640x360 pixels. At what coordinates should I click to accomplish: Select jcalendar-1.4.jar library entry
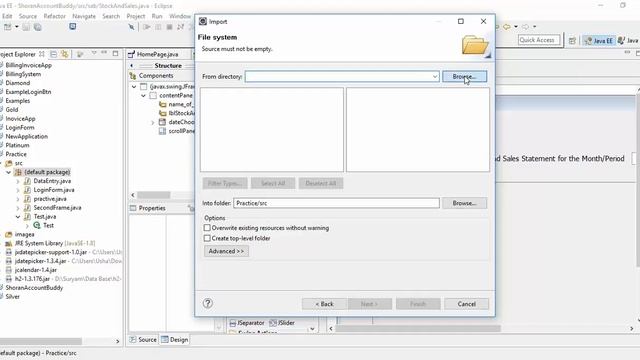tap(31, 270)
